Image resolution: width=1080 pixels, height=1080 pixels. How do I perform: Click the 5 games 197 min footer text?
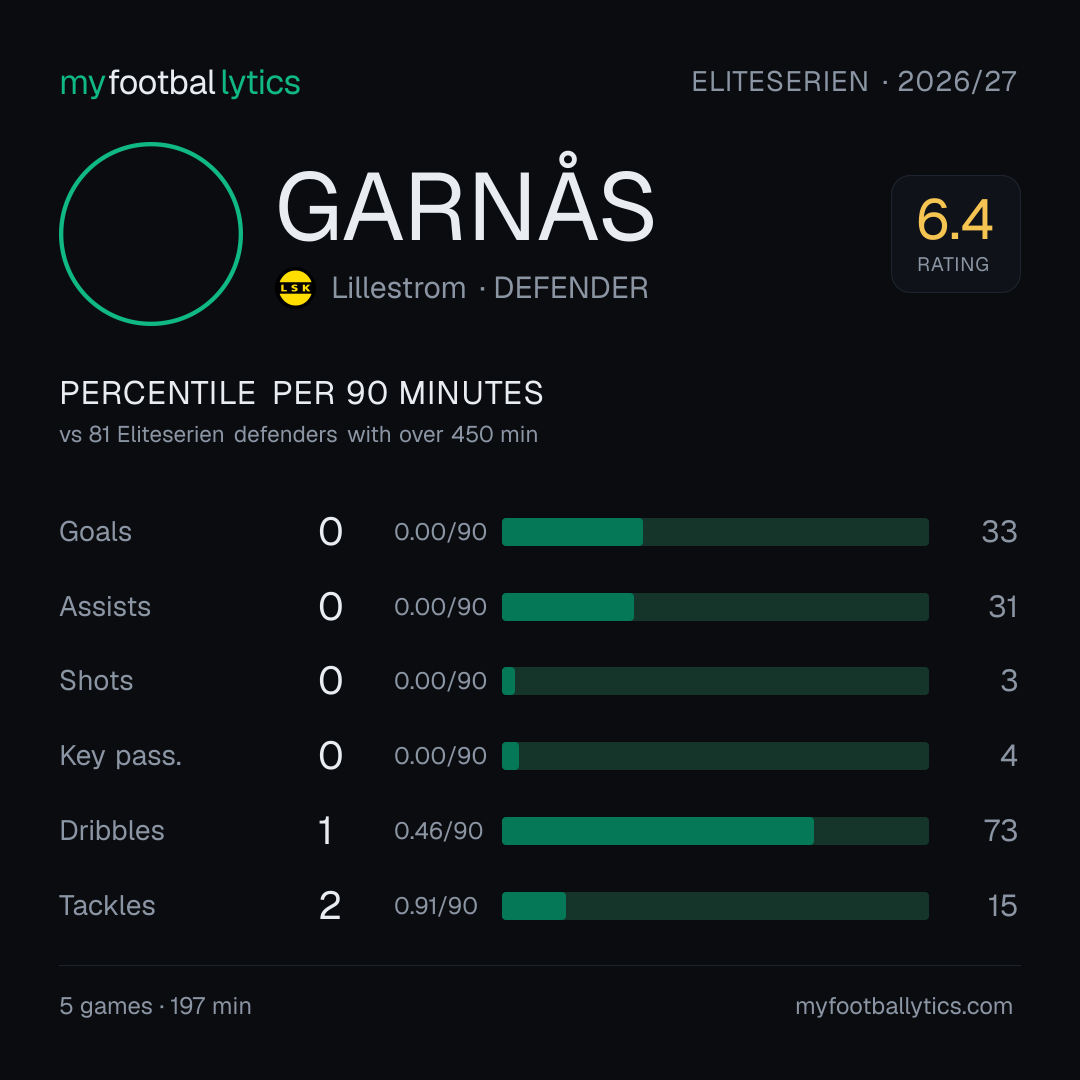(x=156, y=1006)
